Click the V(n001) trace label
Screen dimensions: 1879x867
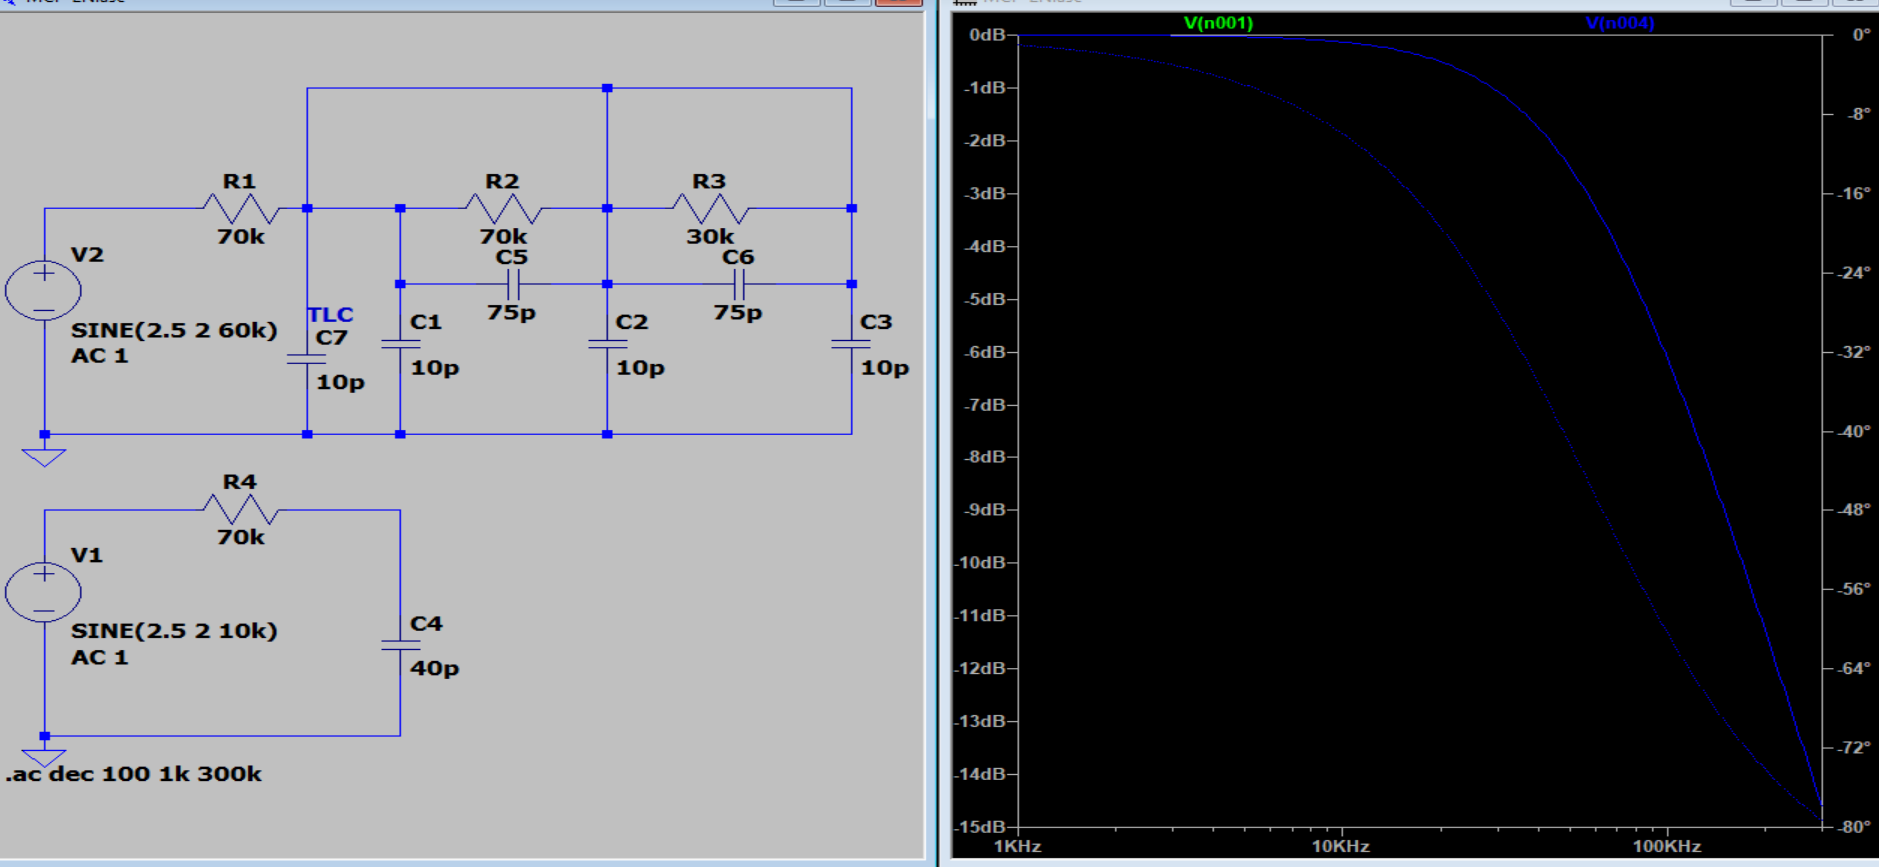[1217, 23]
